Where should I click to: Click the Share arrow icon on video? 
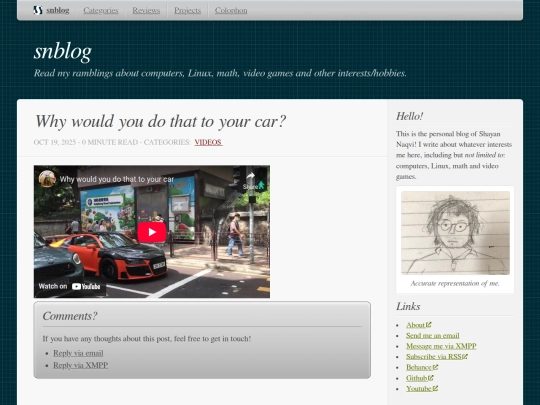coord(250,176)
